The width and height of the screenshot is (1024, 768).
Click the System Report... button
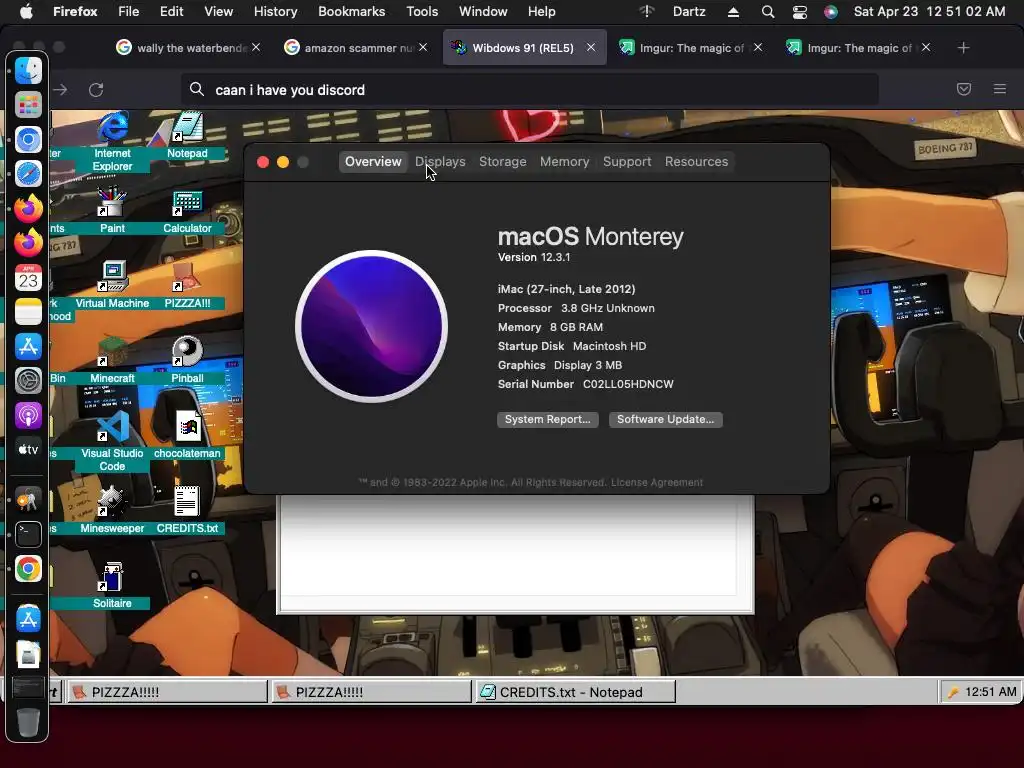[547, 419]
